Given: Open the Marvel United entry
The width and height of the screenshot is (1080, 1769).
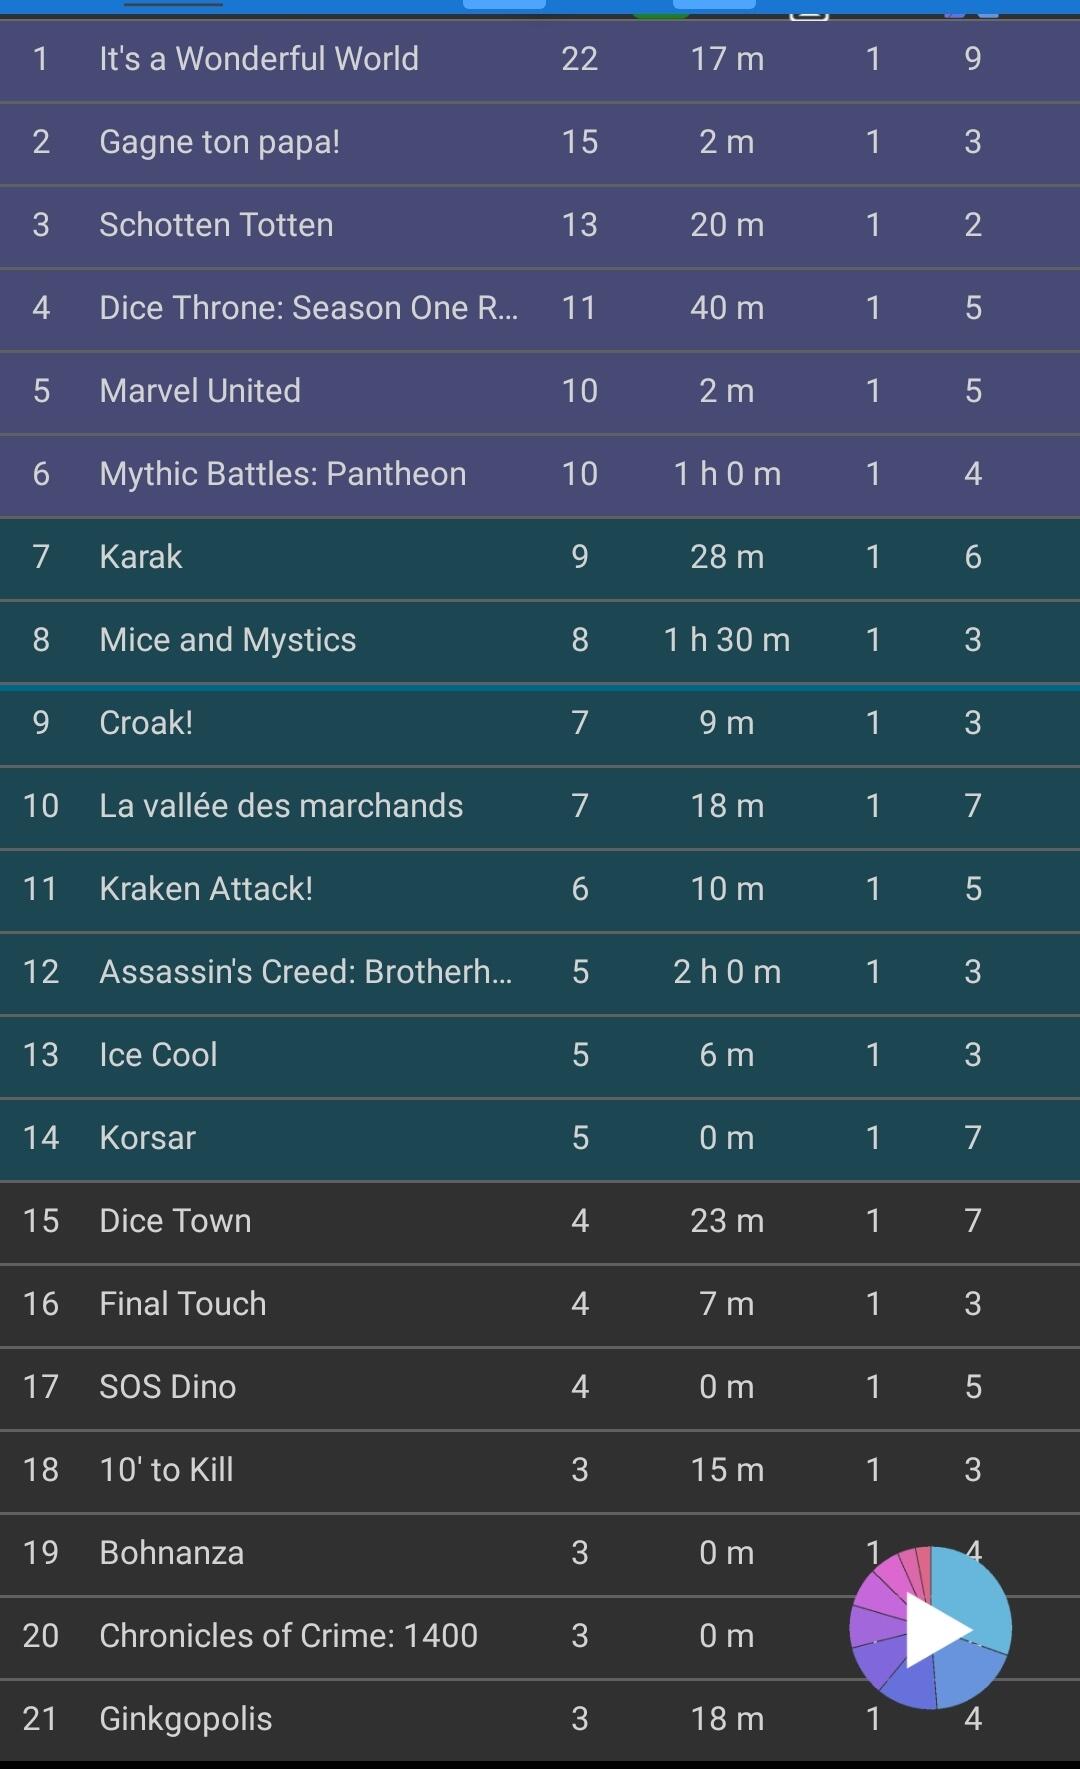Looking at the screenshot, I should coord(540,392).
